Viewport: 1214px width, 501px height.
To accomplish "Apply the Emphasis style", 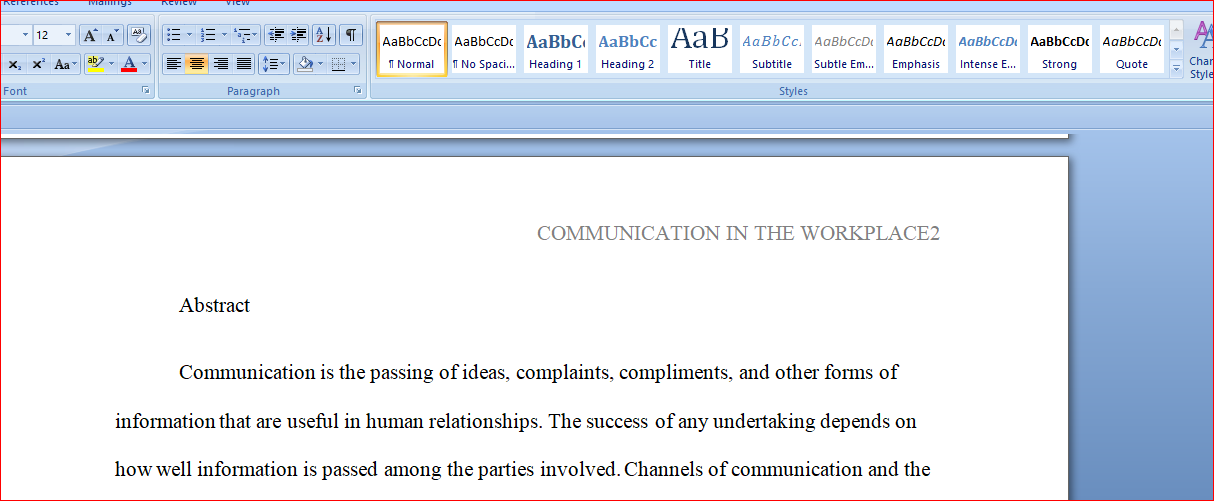I will point(916,49).
